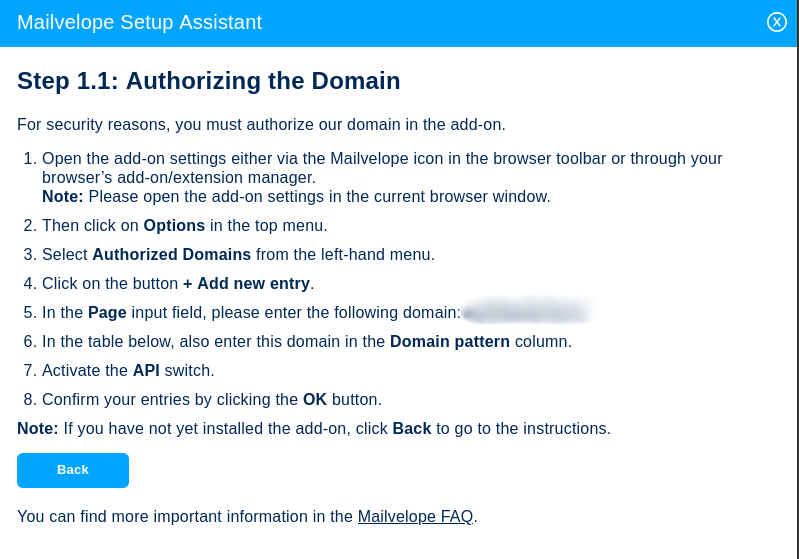Click the bold Authorized Domains text
The height and width of the screenshot is (559, 799).
pos(171,255)
